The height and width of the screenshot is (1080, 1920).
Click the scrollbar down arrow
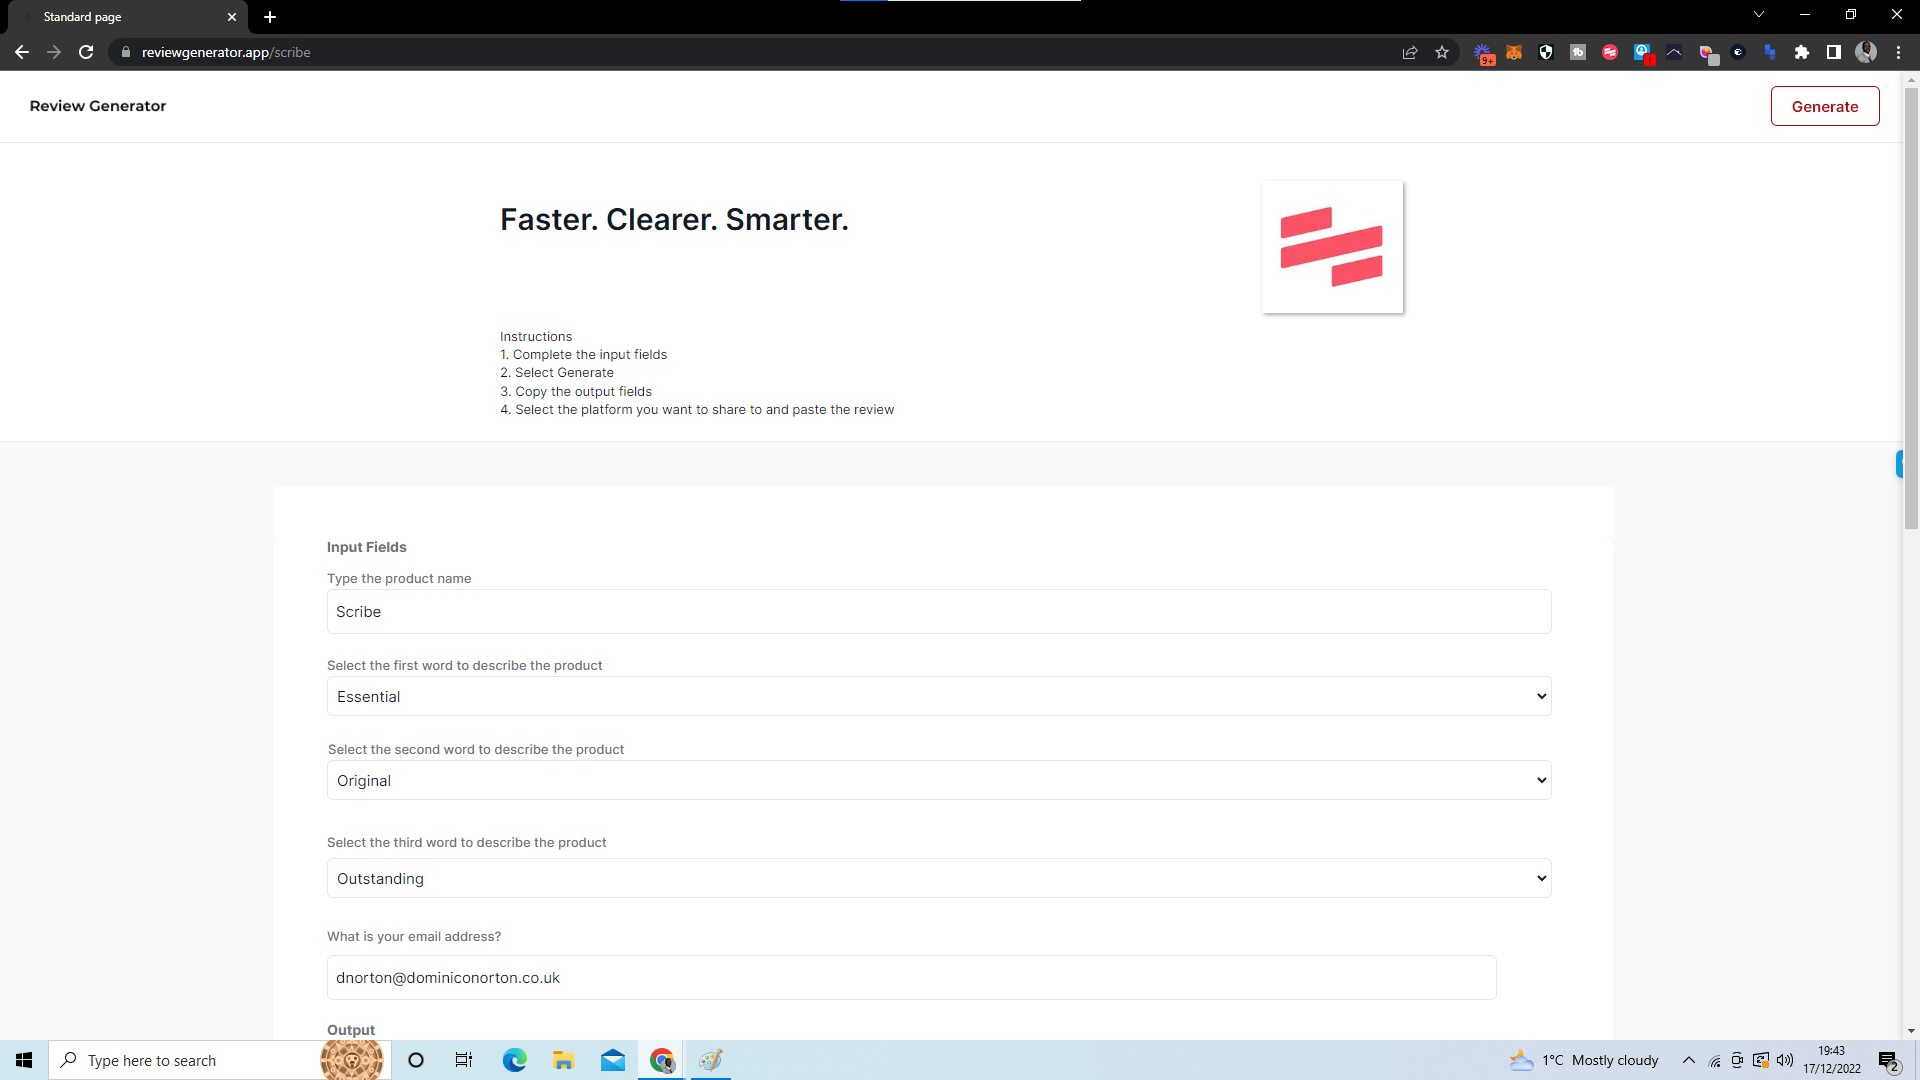pos(1911,1030)
